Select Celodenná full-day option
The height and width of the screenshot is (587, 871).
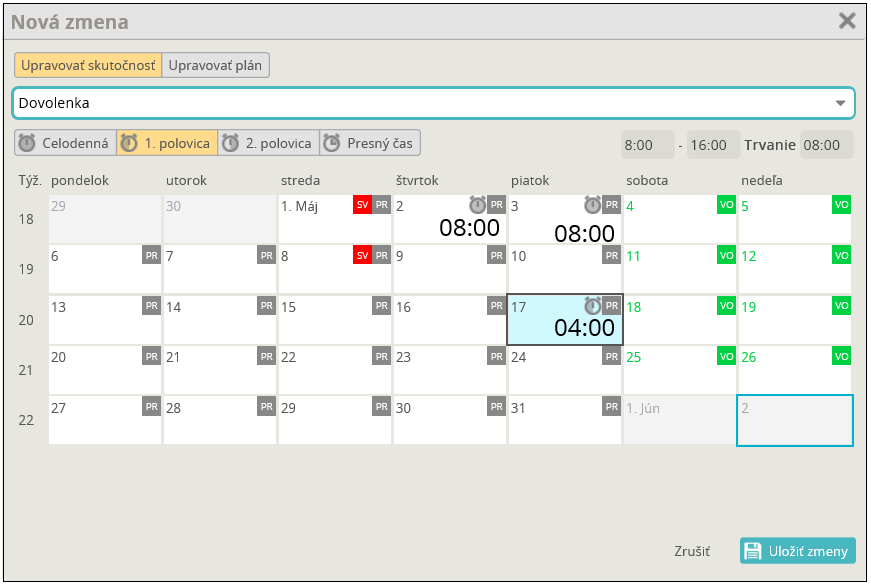pos(66,143)
